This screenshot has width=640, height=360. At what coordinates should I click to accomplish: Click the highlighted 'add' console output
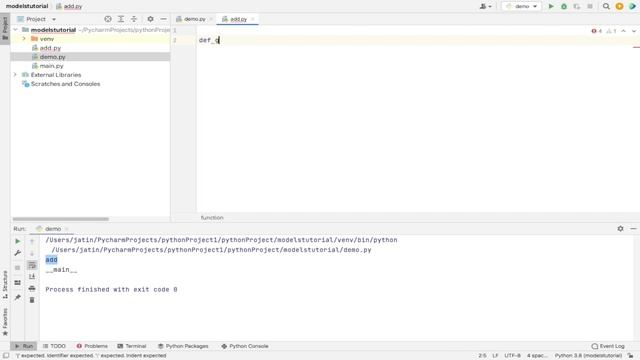51,260
